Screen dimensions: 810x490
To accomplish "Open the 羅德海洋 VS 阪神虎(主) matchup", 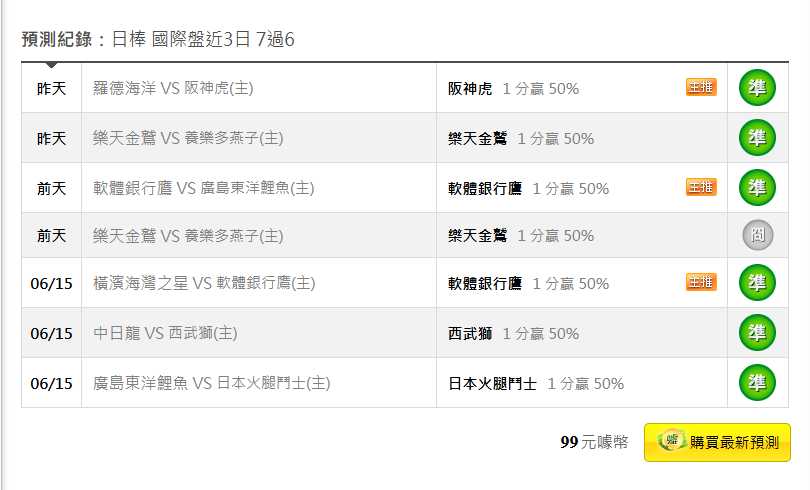I will click(173, 88).
